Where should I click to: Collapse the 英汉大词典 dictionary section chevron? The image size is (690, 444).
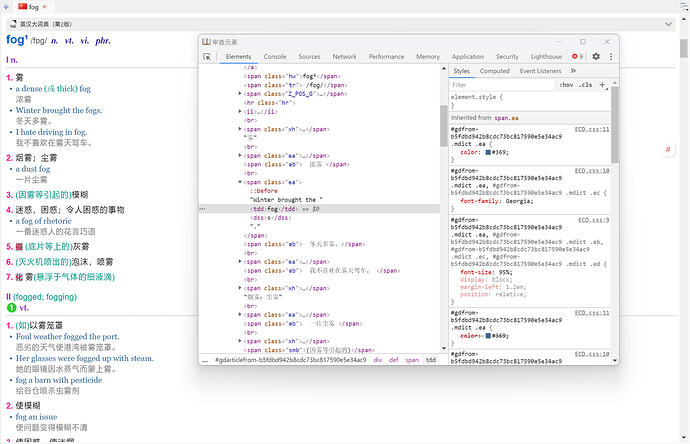pyautogui.click(x=668, y=24)
